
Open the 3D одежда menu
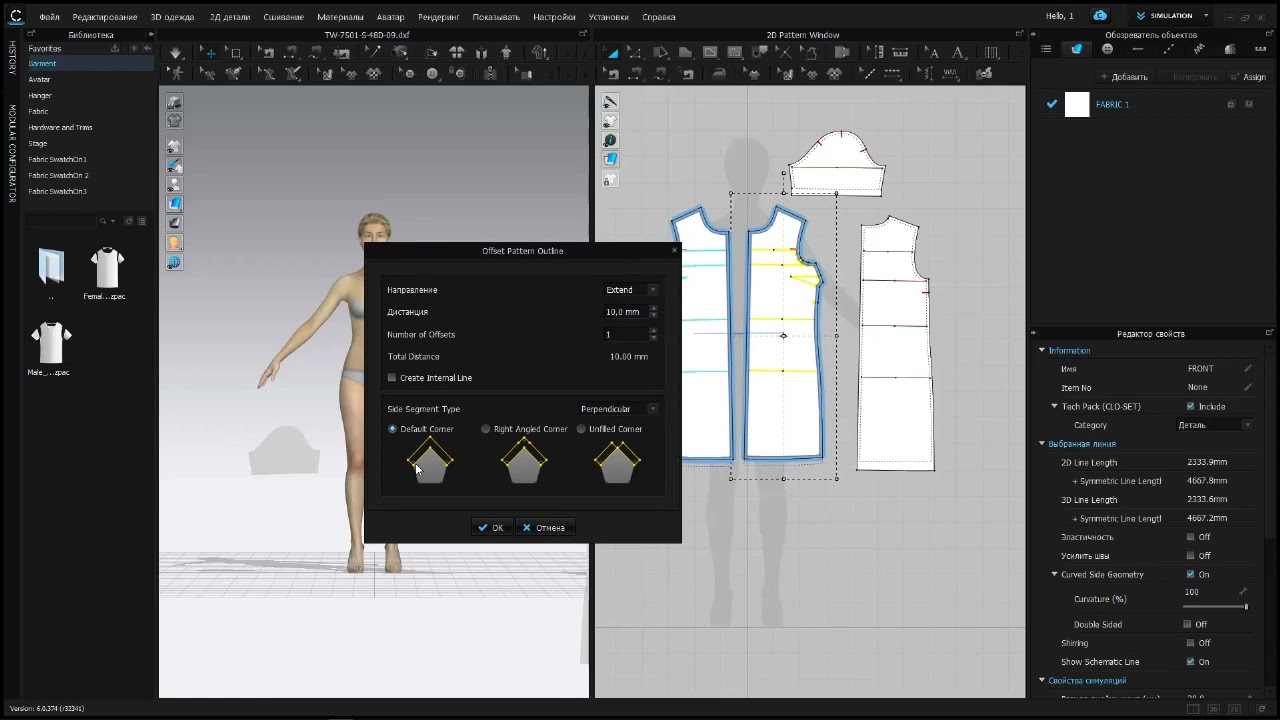[173, 17]
